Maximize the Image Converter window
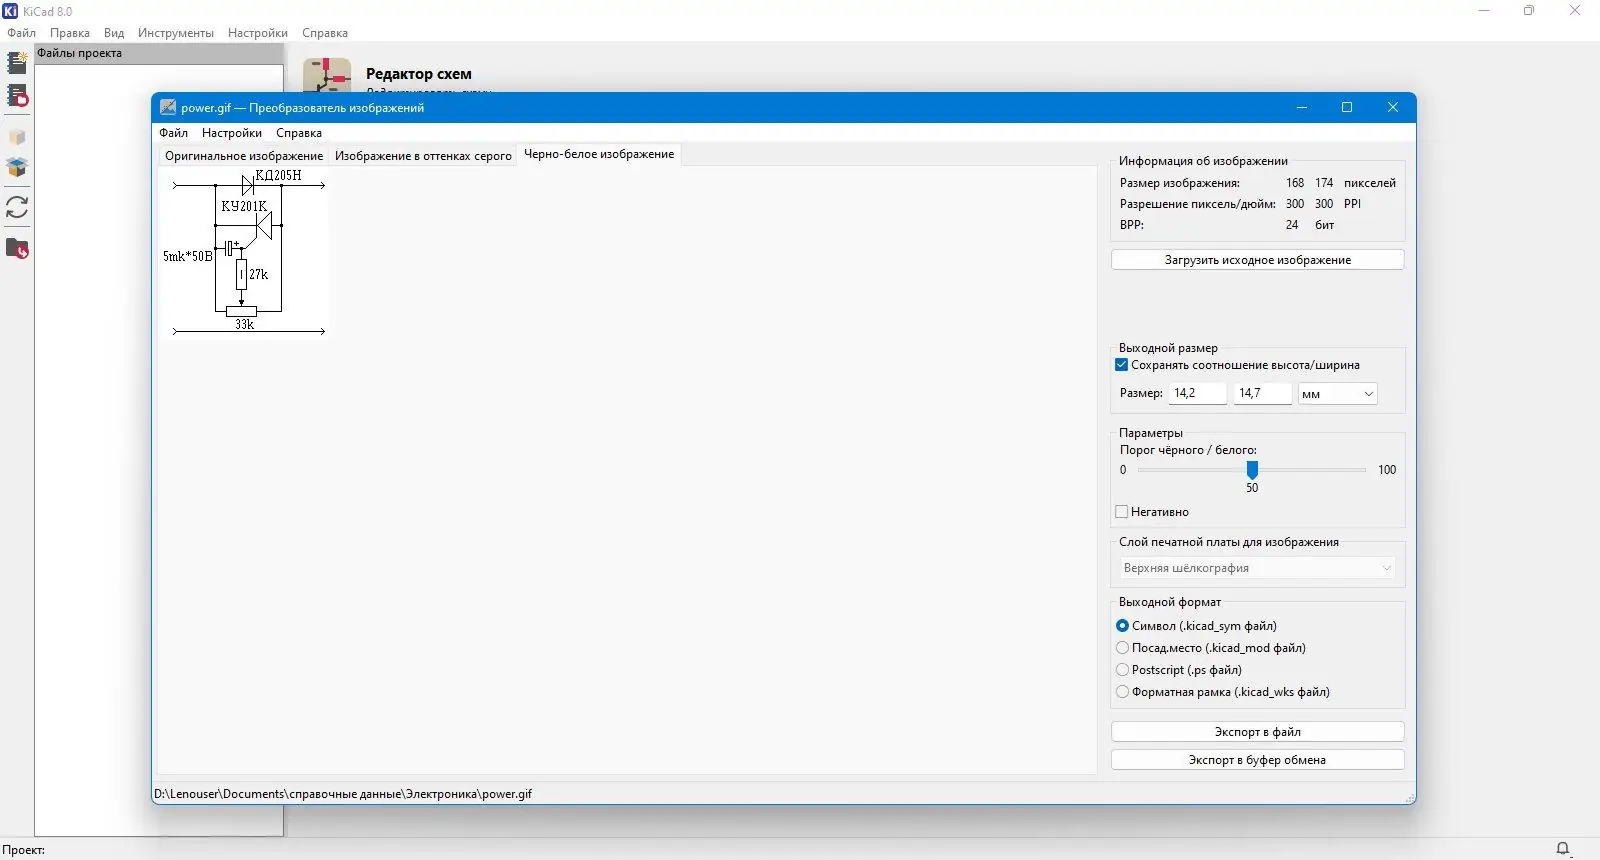Viewport: 1600px width, 860px height. coord(1347,107)
